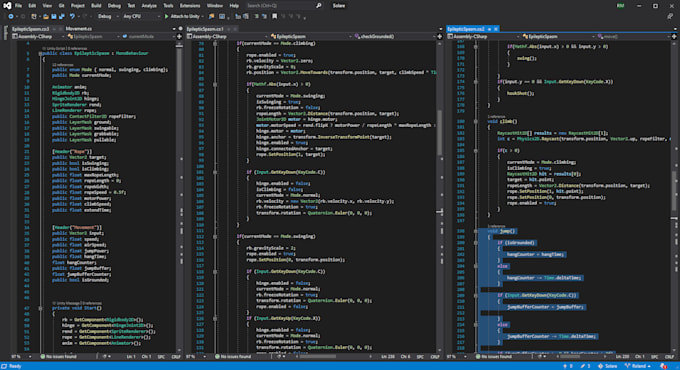Open the tab list dropdown of the left pane
680x370 pixels.
click(174, 29)
